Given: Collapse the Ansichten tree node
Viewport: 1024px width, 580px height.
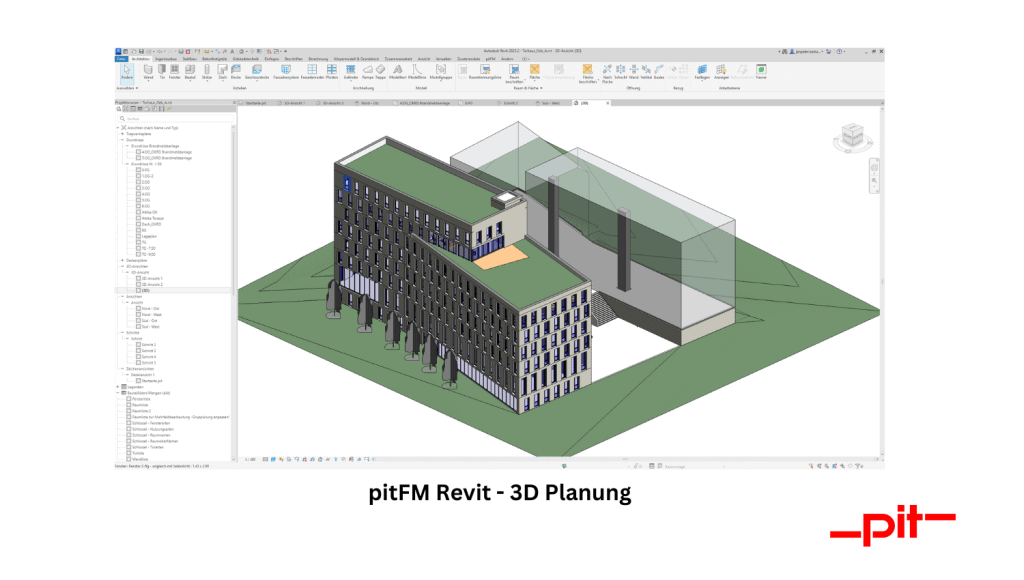Looking at the screenshot, I should [122, 297].
